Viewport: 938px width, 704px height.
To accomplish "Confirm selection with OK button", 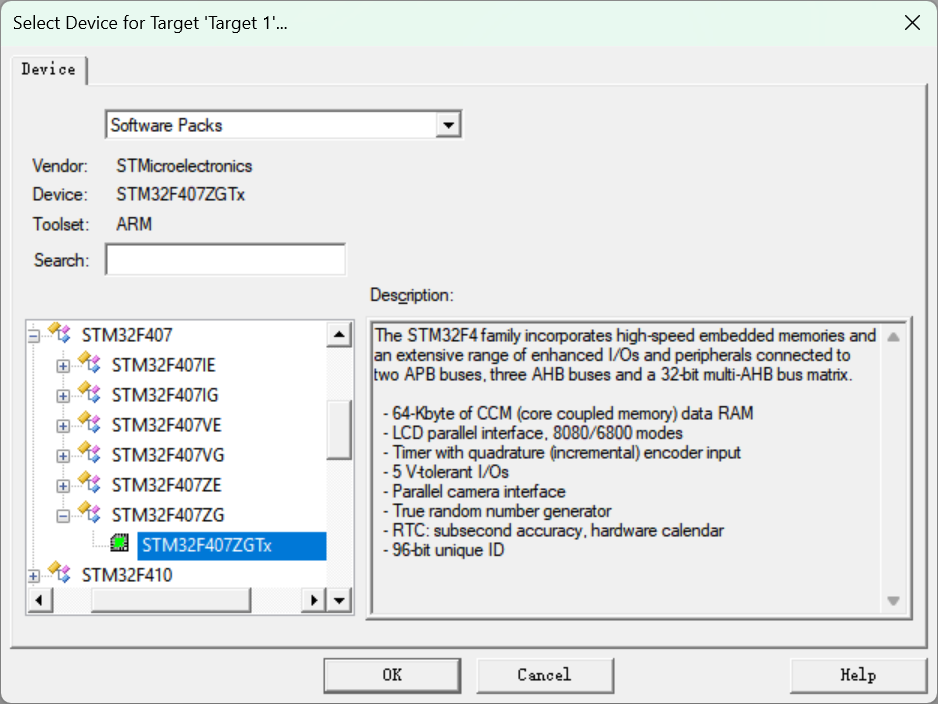I will [x=392, y=675].
